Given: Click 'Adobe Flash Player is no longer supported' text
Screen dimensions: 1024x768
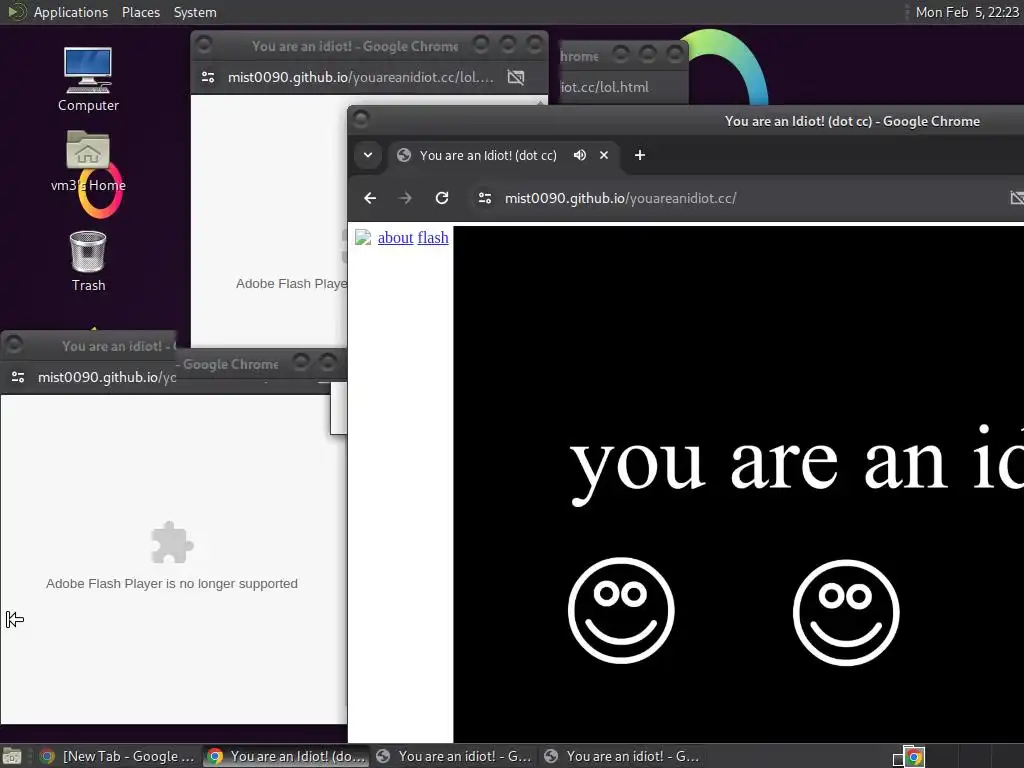Looking at the screenshot, I should (x=172, y=584).
